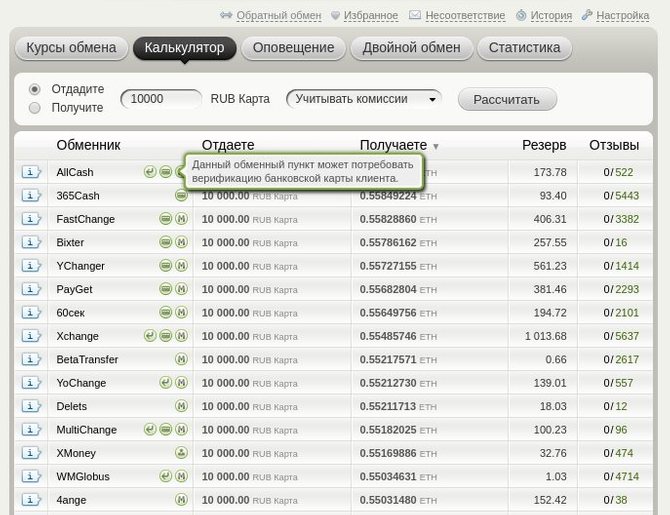Switch to Курсы обмена tab

71,47
